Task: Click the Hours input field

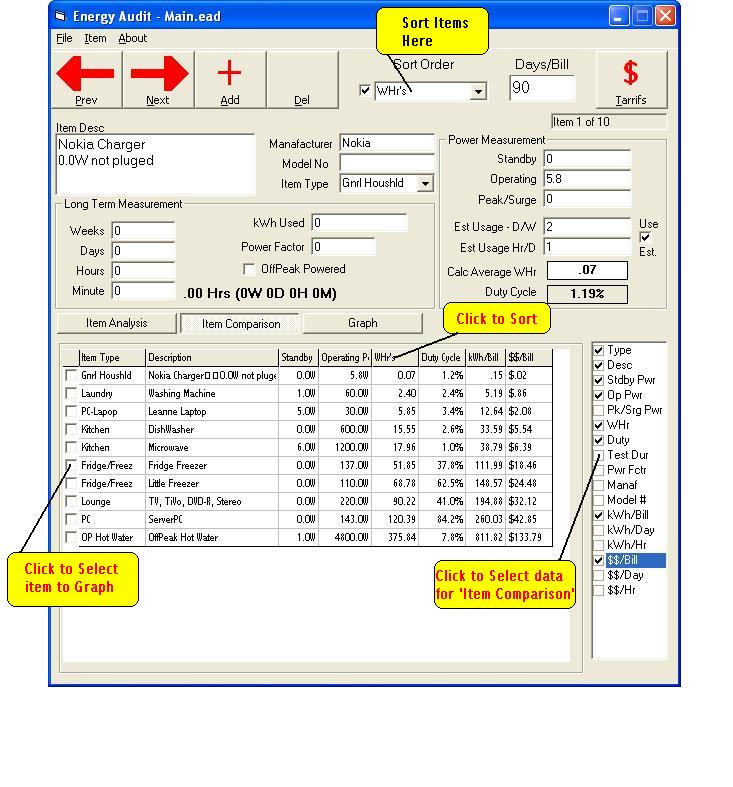Action: tap(143, 271)
